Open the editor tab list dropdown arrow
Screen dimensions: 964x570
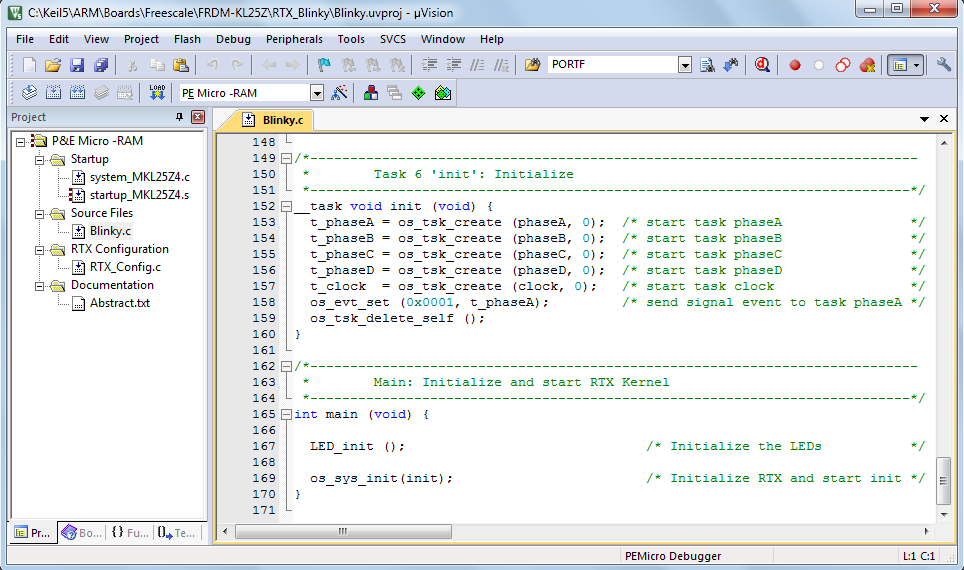pyautogui.click(x=924, y=119)
